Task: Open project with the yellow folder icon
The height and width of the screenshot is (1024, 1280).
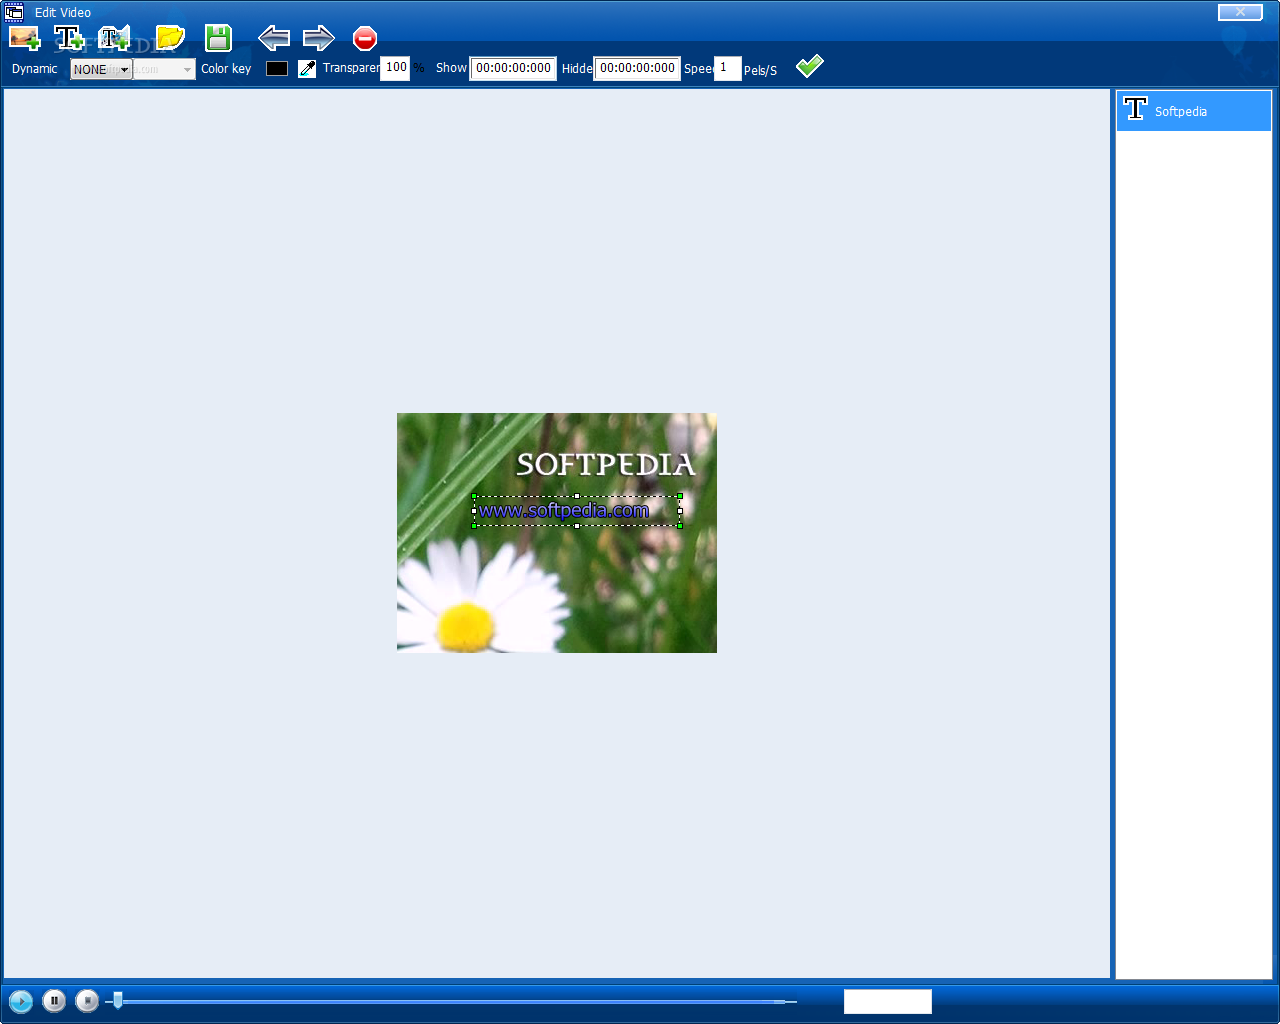Action: (170, 38)
